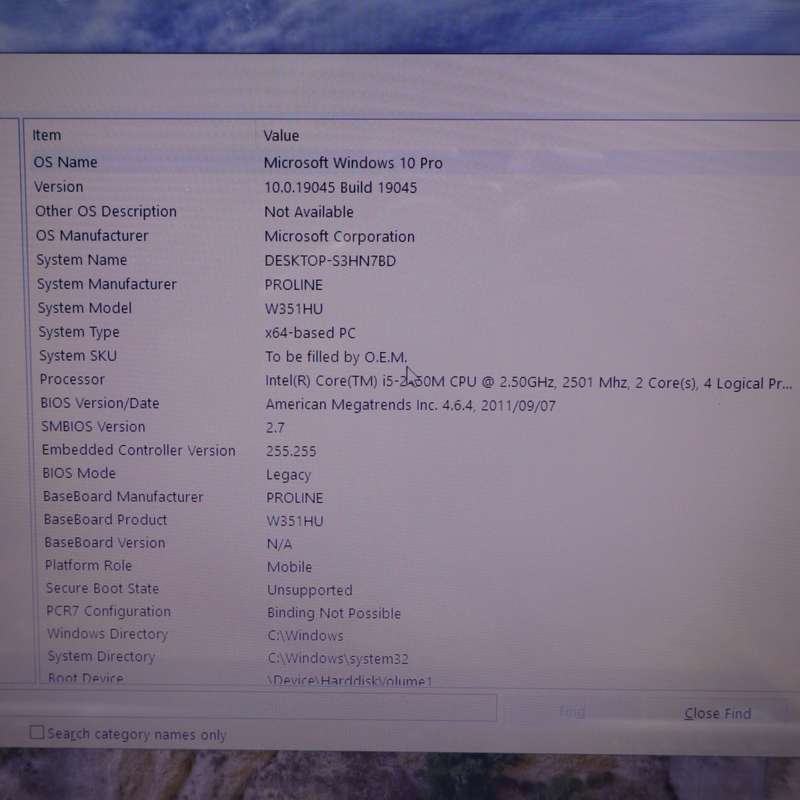Select '10.0.19045 Build 19045' value

[340, 187]
